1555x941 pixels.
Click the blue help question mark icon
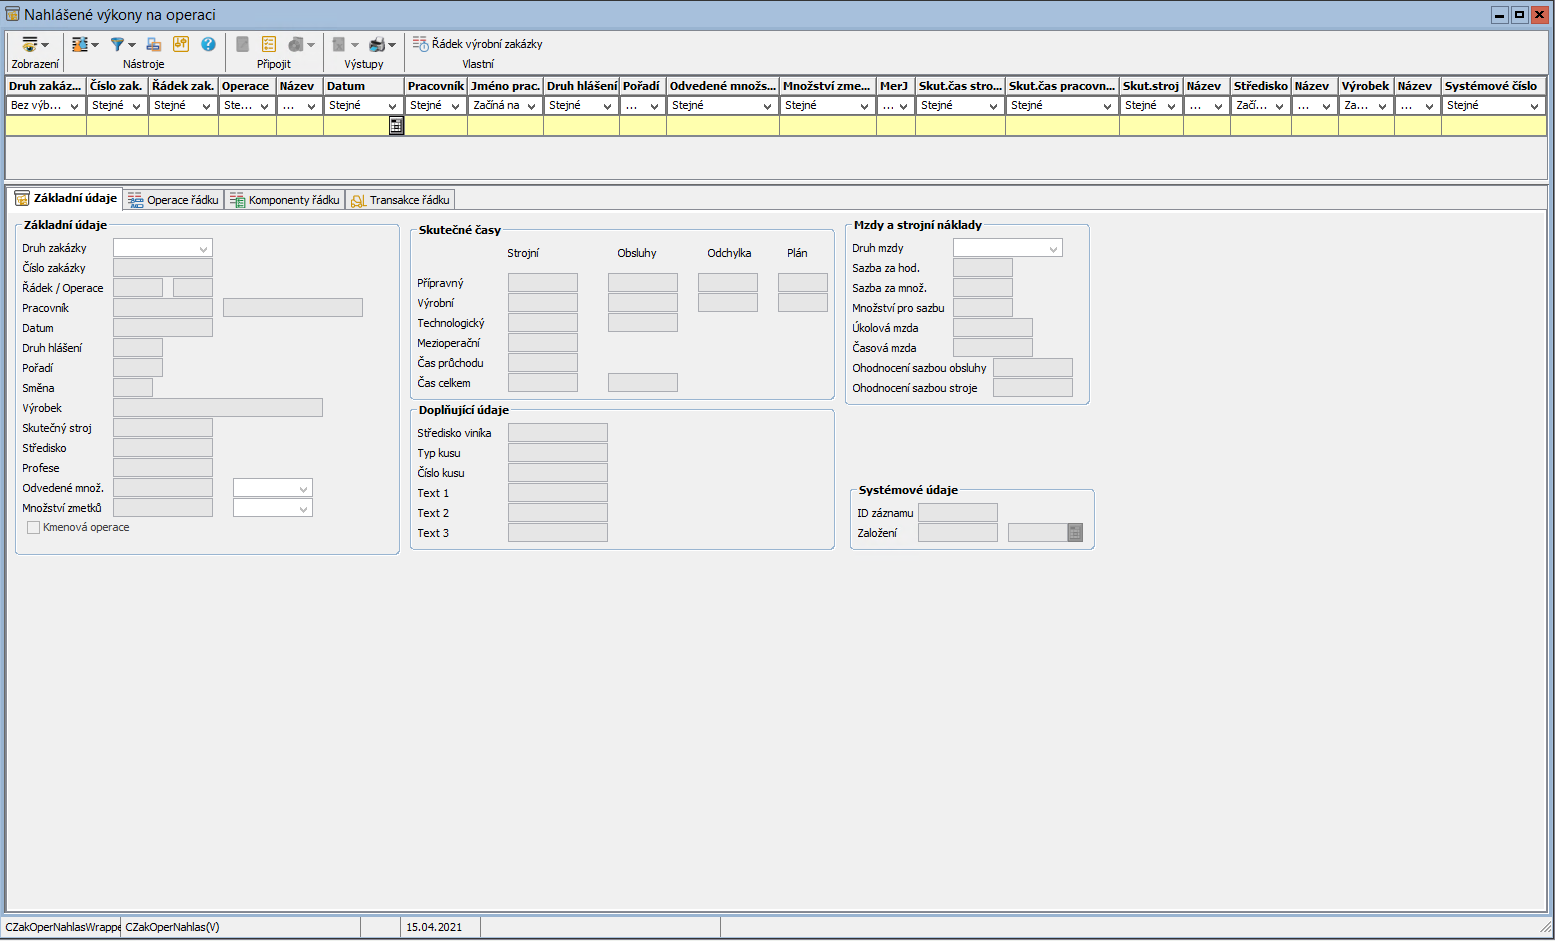(x=208, y=44)
